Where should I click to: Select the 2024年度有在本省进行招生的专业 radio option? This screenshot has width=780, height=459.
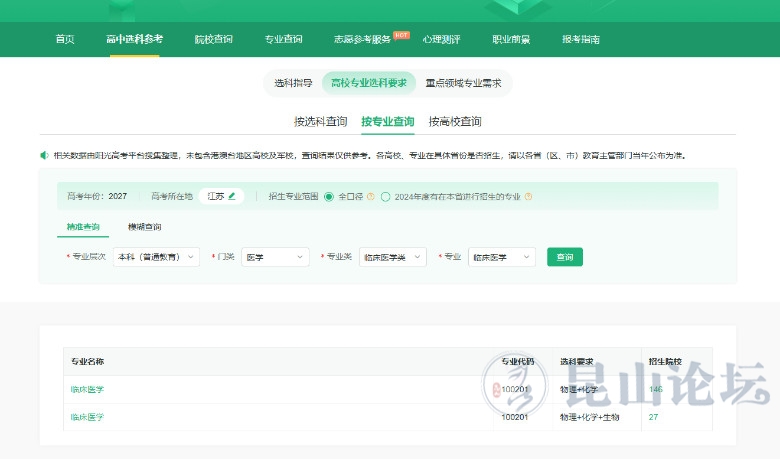click(386, 196)
